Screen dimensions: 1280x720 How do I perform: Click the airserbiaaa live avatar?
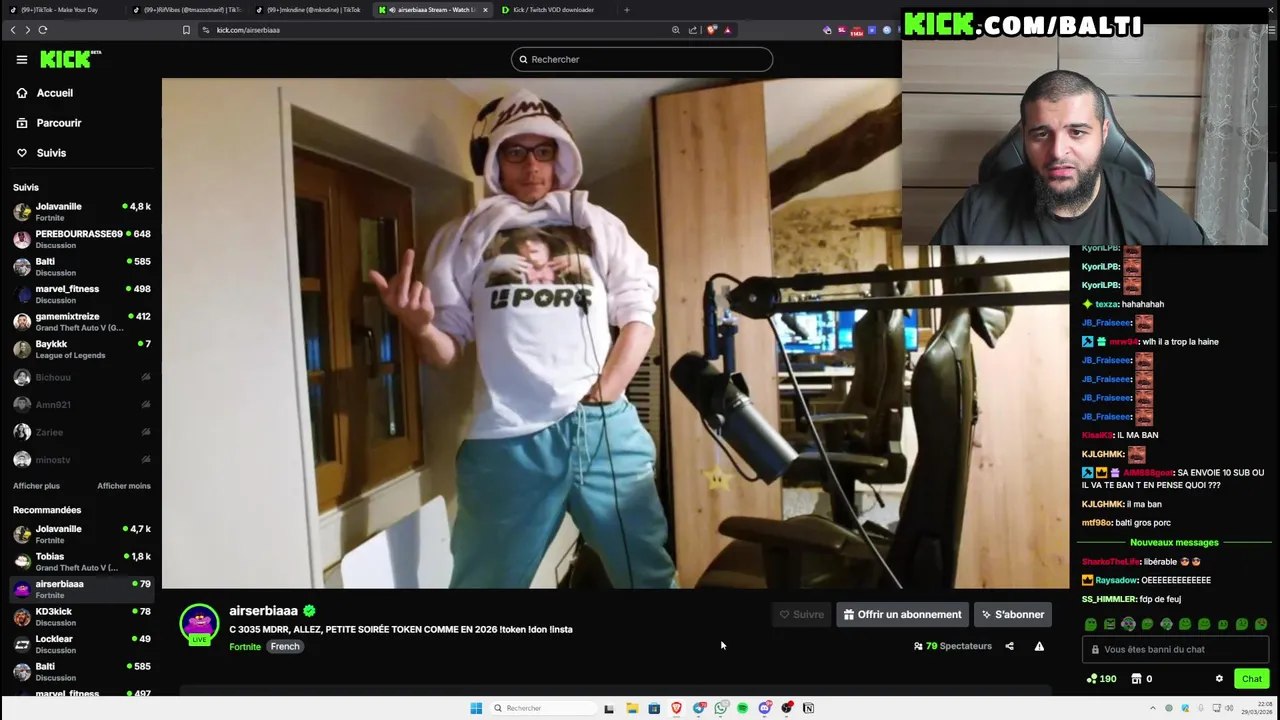tap(199, 624)
